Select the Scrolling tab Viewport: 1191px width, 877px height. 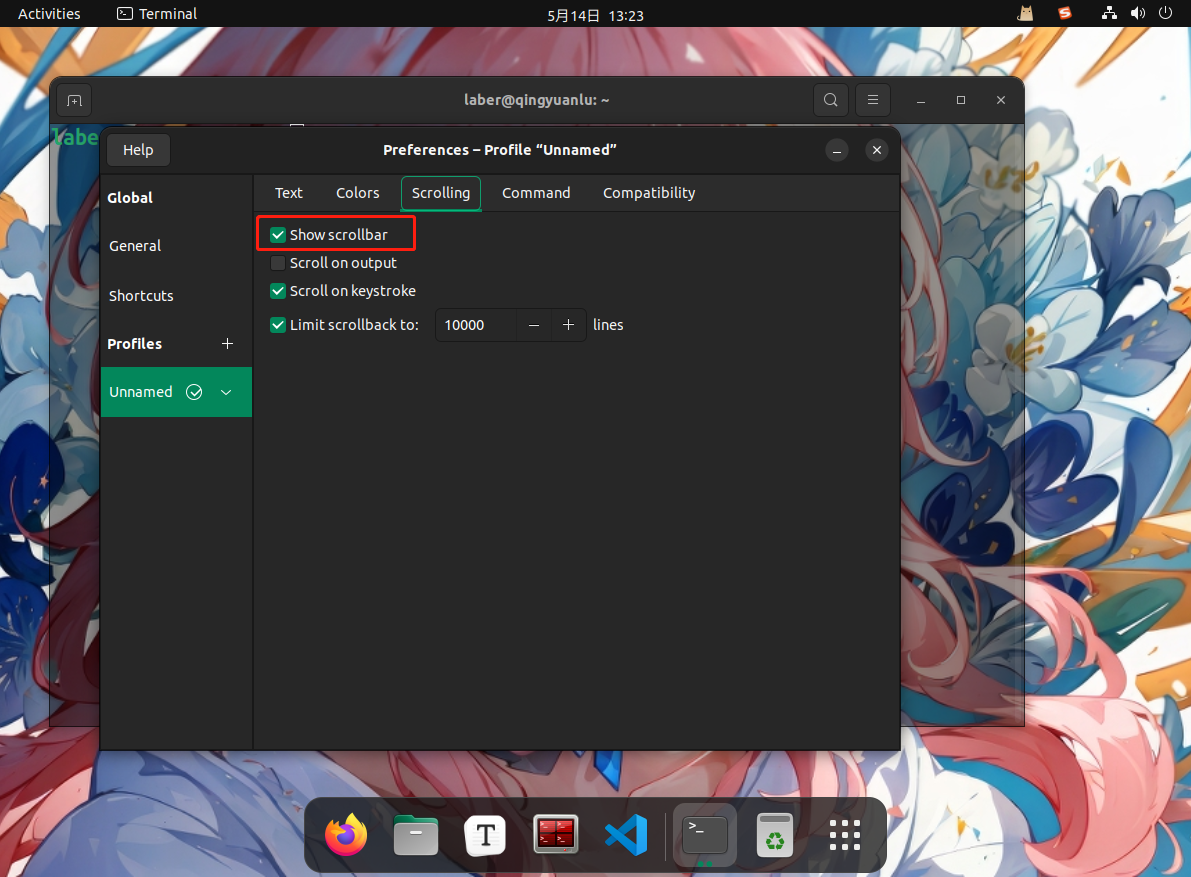click(441, 193)
